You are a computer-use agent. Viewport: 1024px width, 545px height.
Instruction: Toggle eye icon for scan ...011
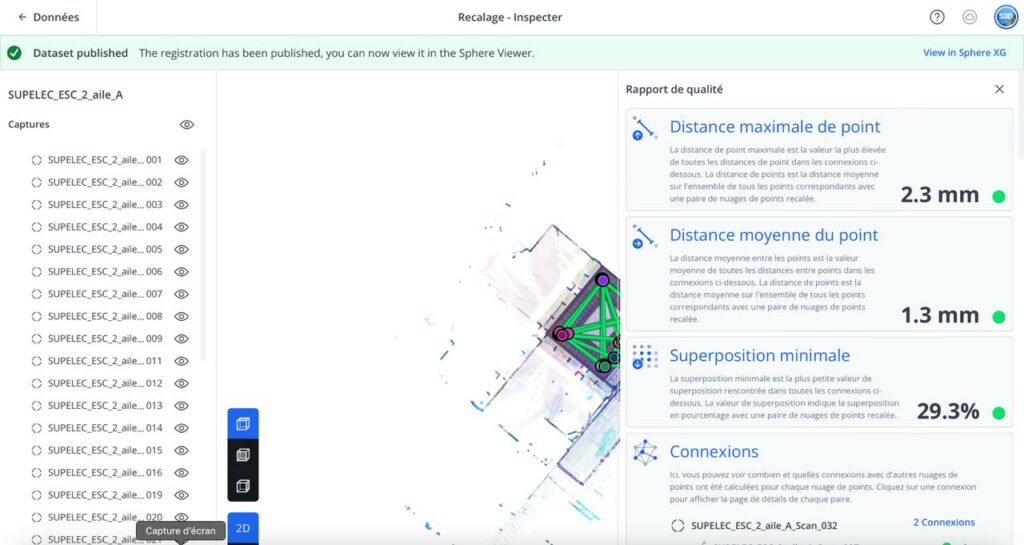pyautogui.click(x=182, y=361)
